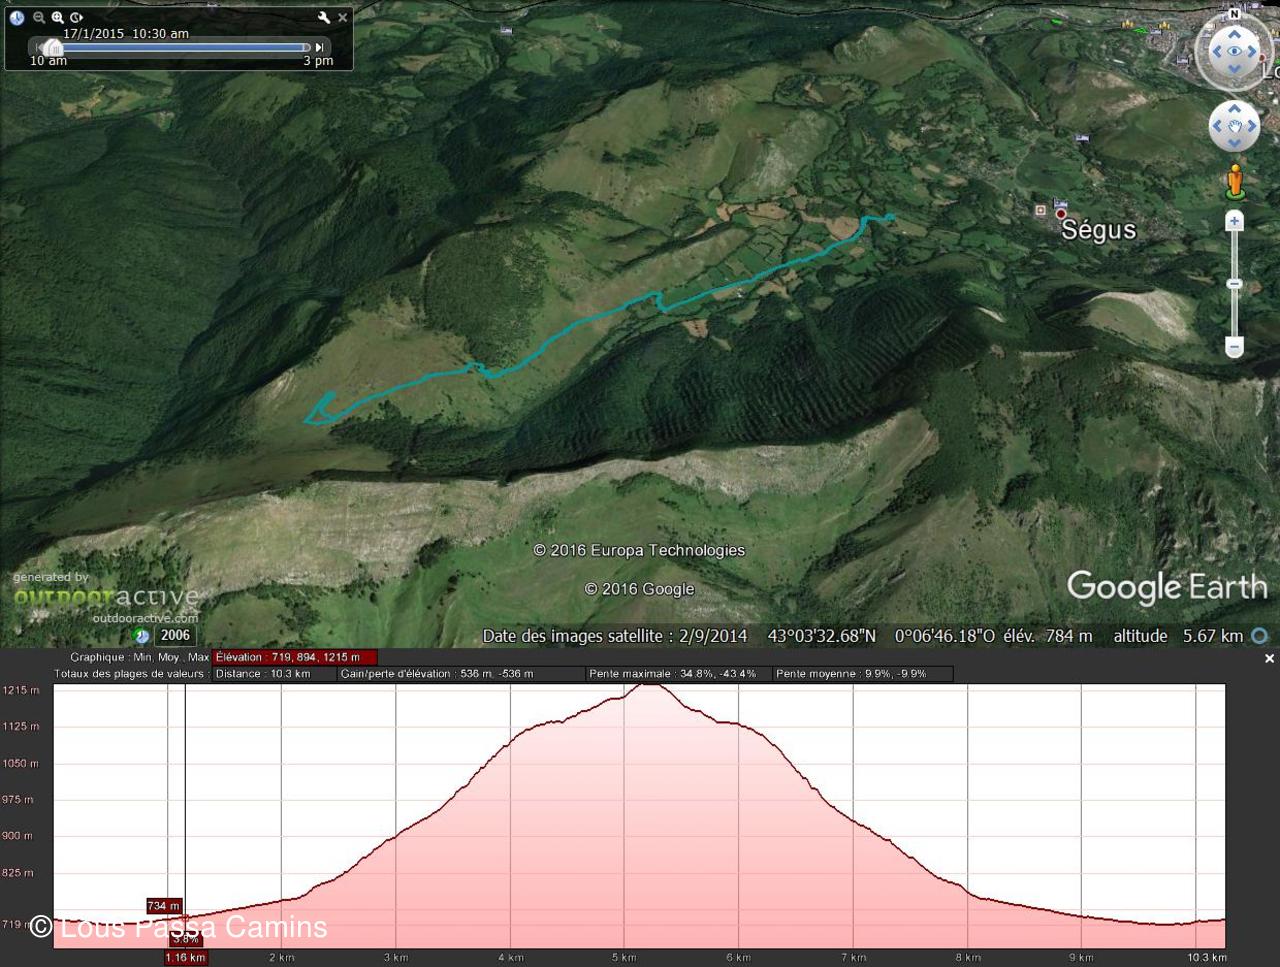Rotate view right with look joystick
Viewport: 1280px width, 967px height.
[1253, 52]
